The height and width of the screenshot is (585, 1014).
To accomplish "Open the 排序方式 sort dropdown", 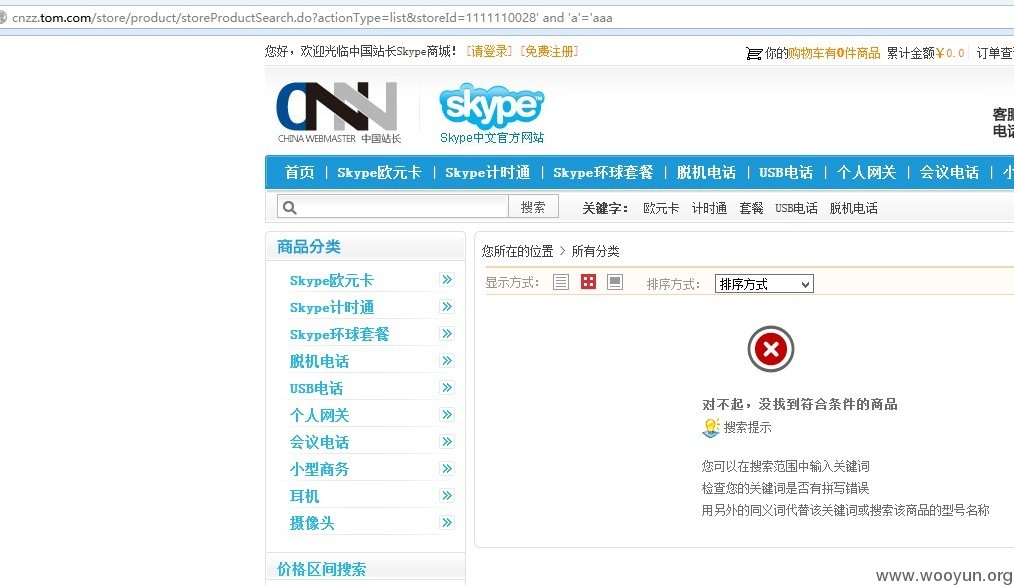I will coord(764,284).
